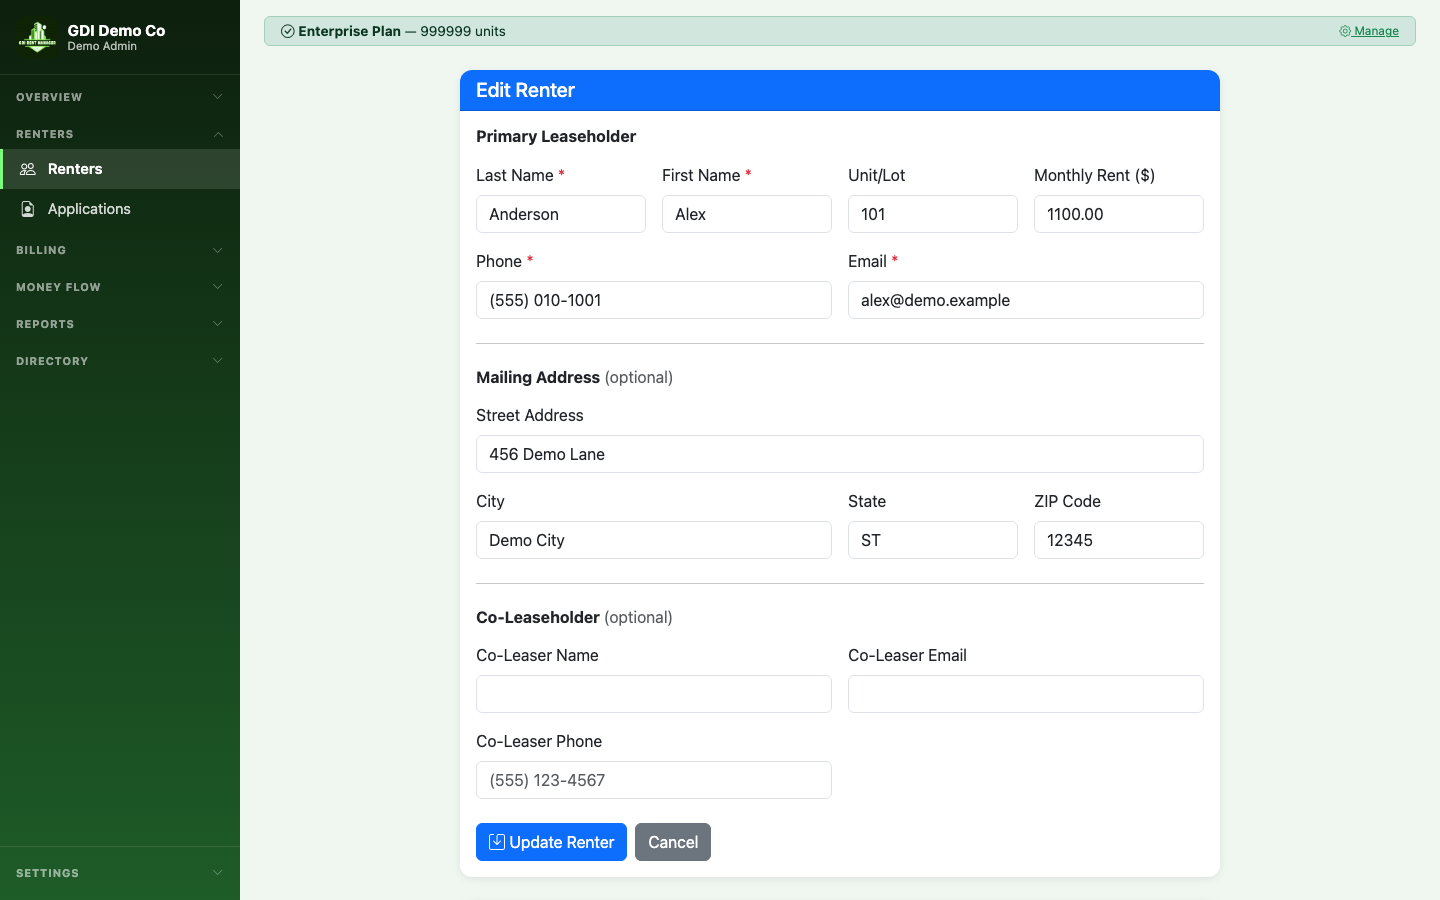This screenshot has height=900, width=1440.
Task: Click the Update Renter button
Action: coord(551,842)
